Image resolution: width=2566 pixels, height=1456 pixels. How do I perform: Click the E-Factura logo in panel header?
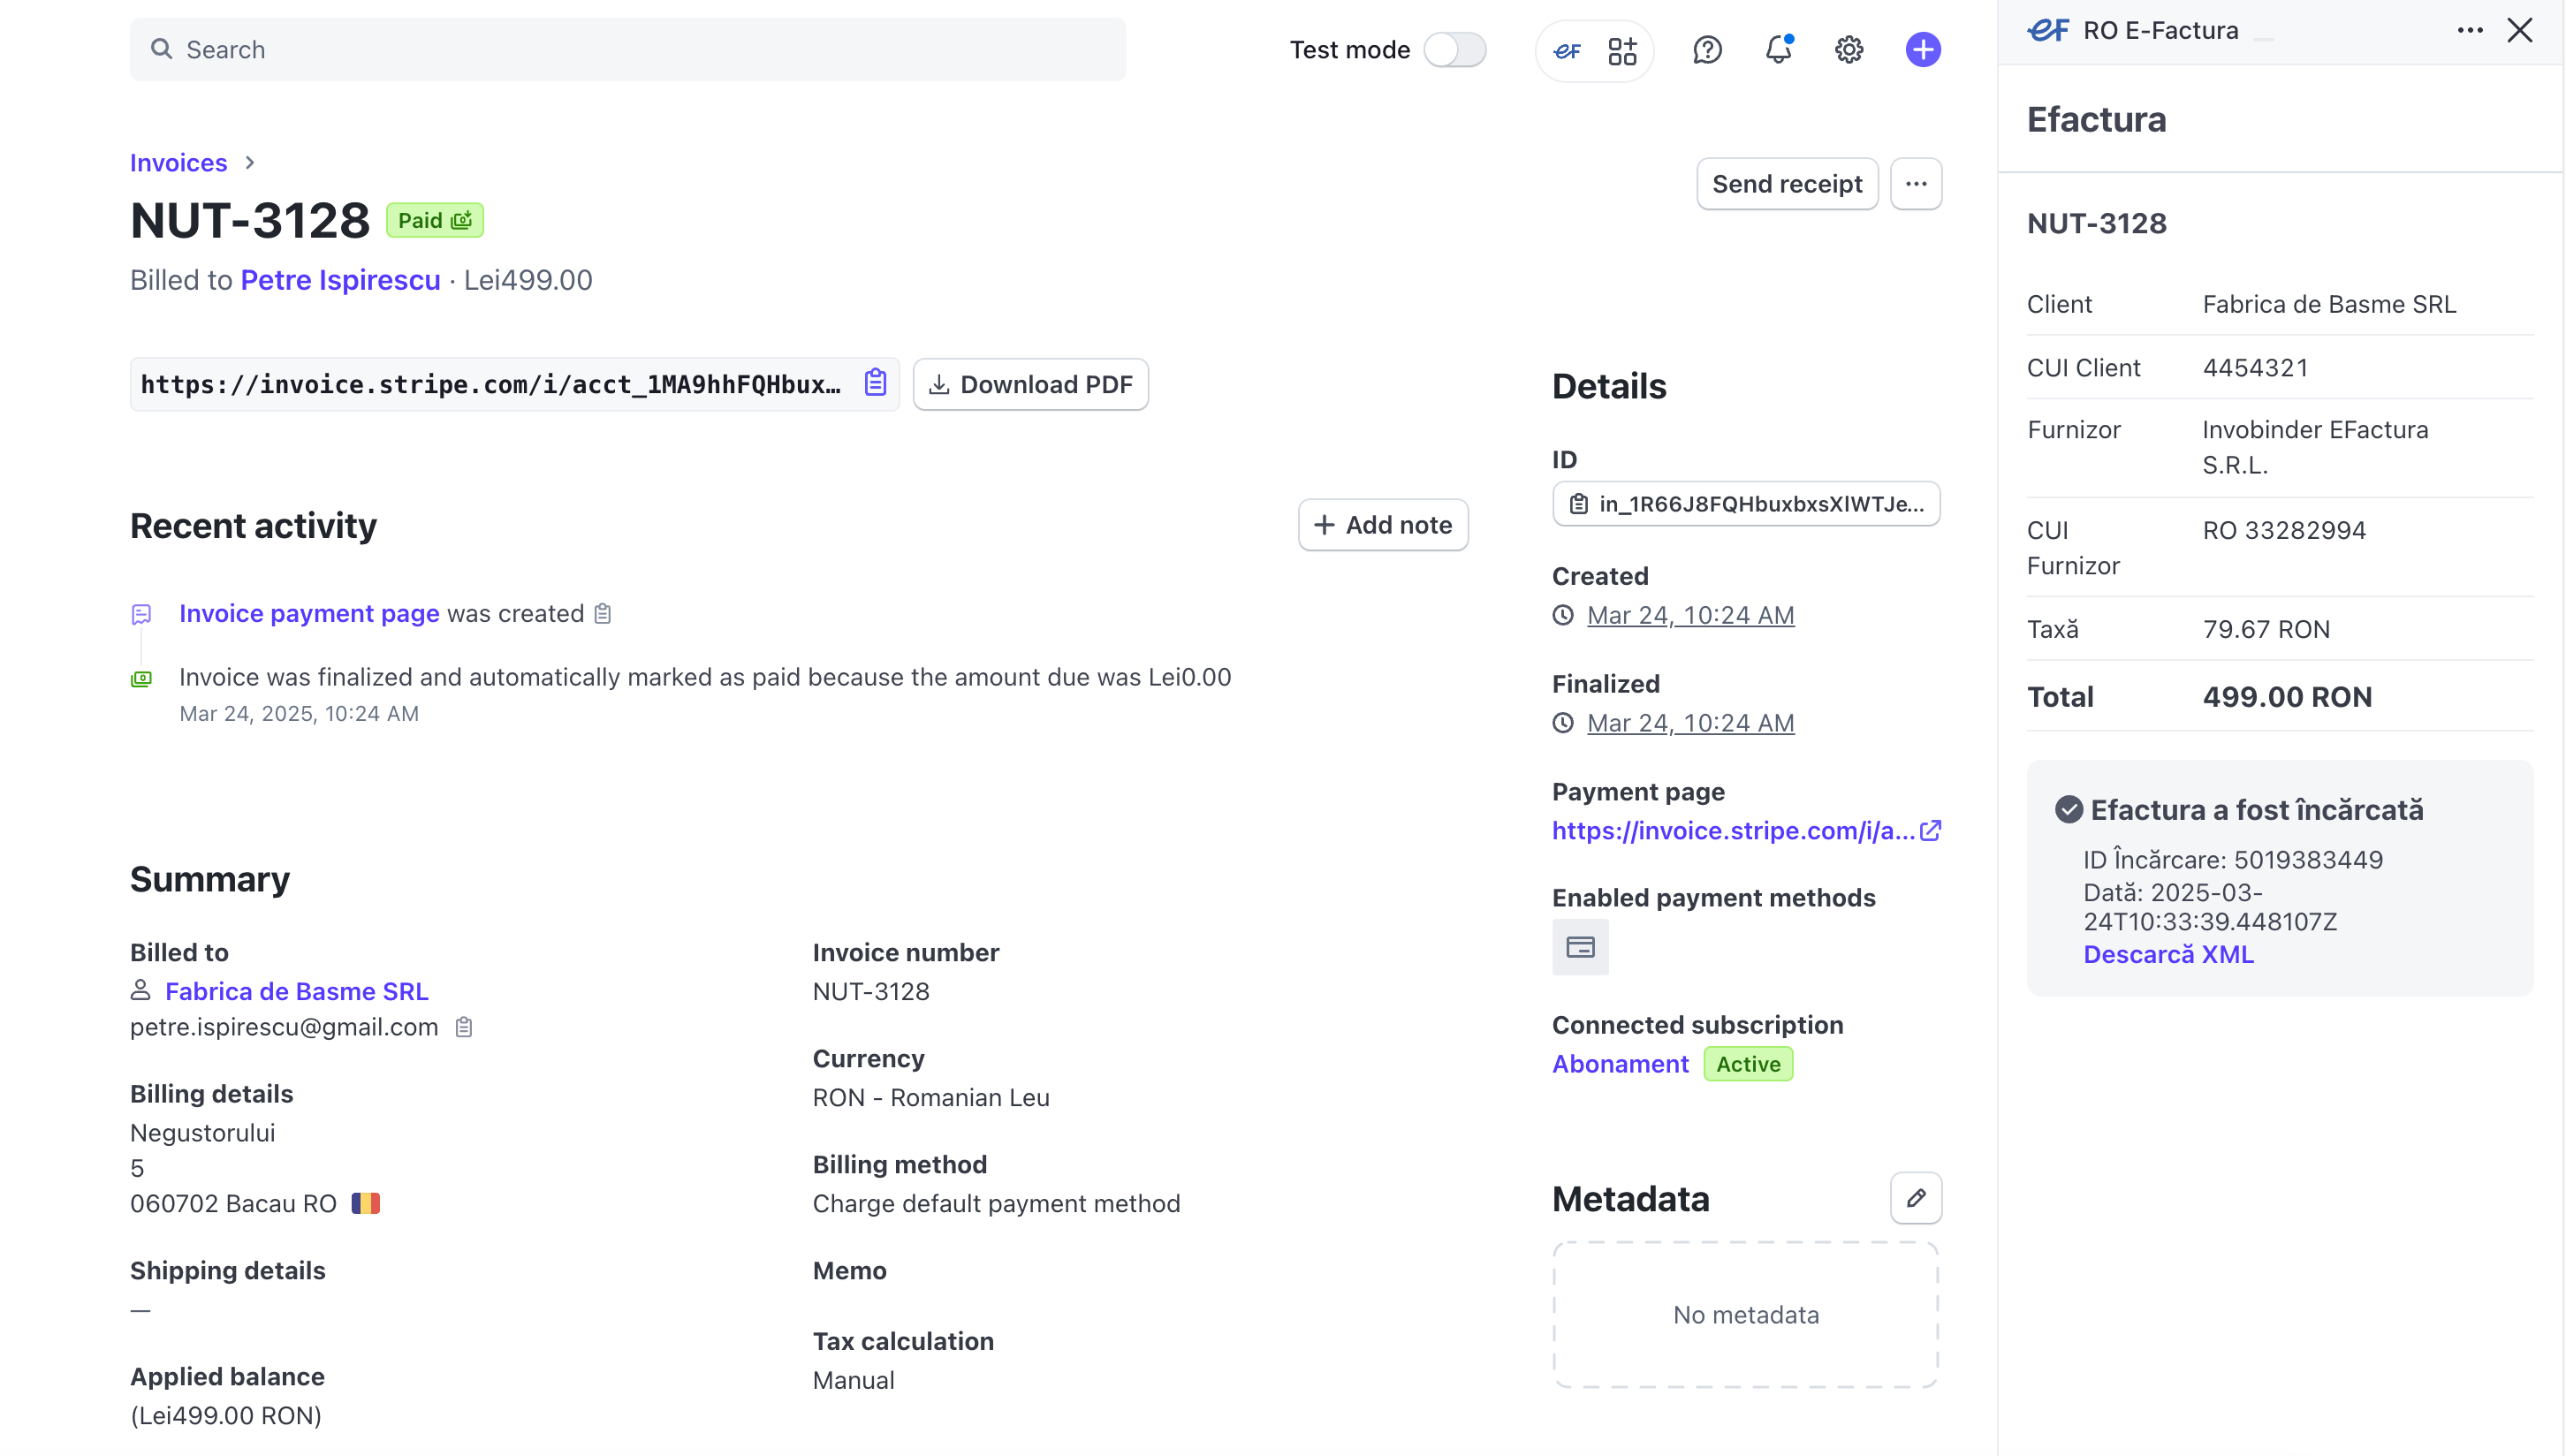tap(2047, 30)
